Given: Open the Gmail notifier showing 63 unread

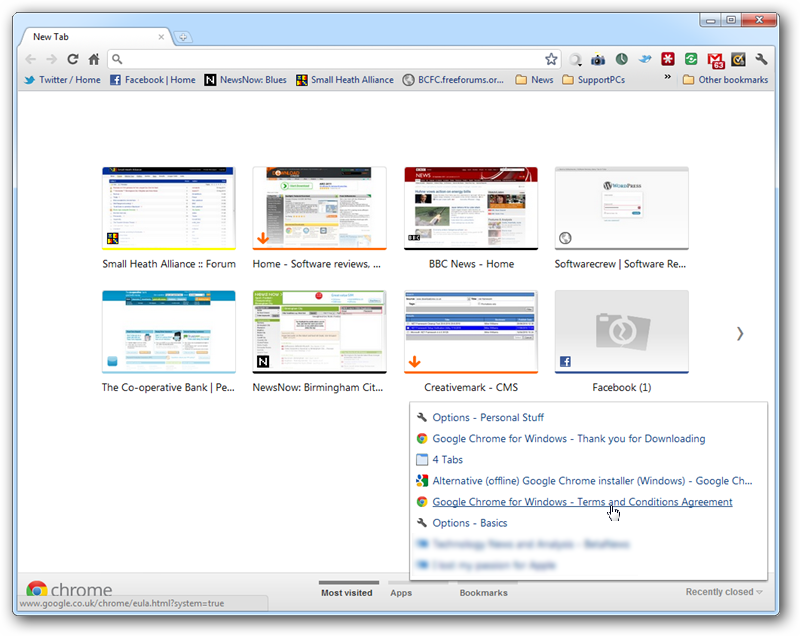Looking at the screenshot, I should pyautogui.click(x=716, y=59).
